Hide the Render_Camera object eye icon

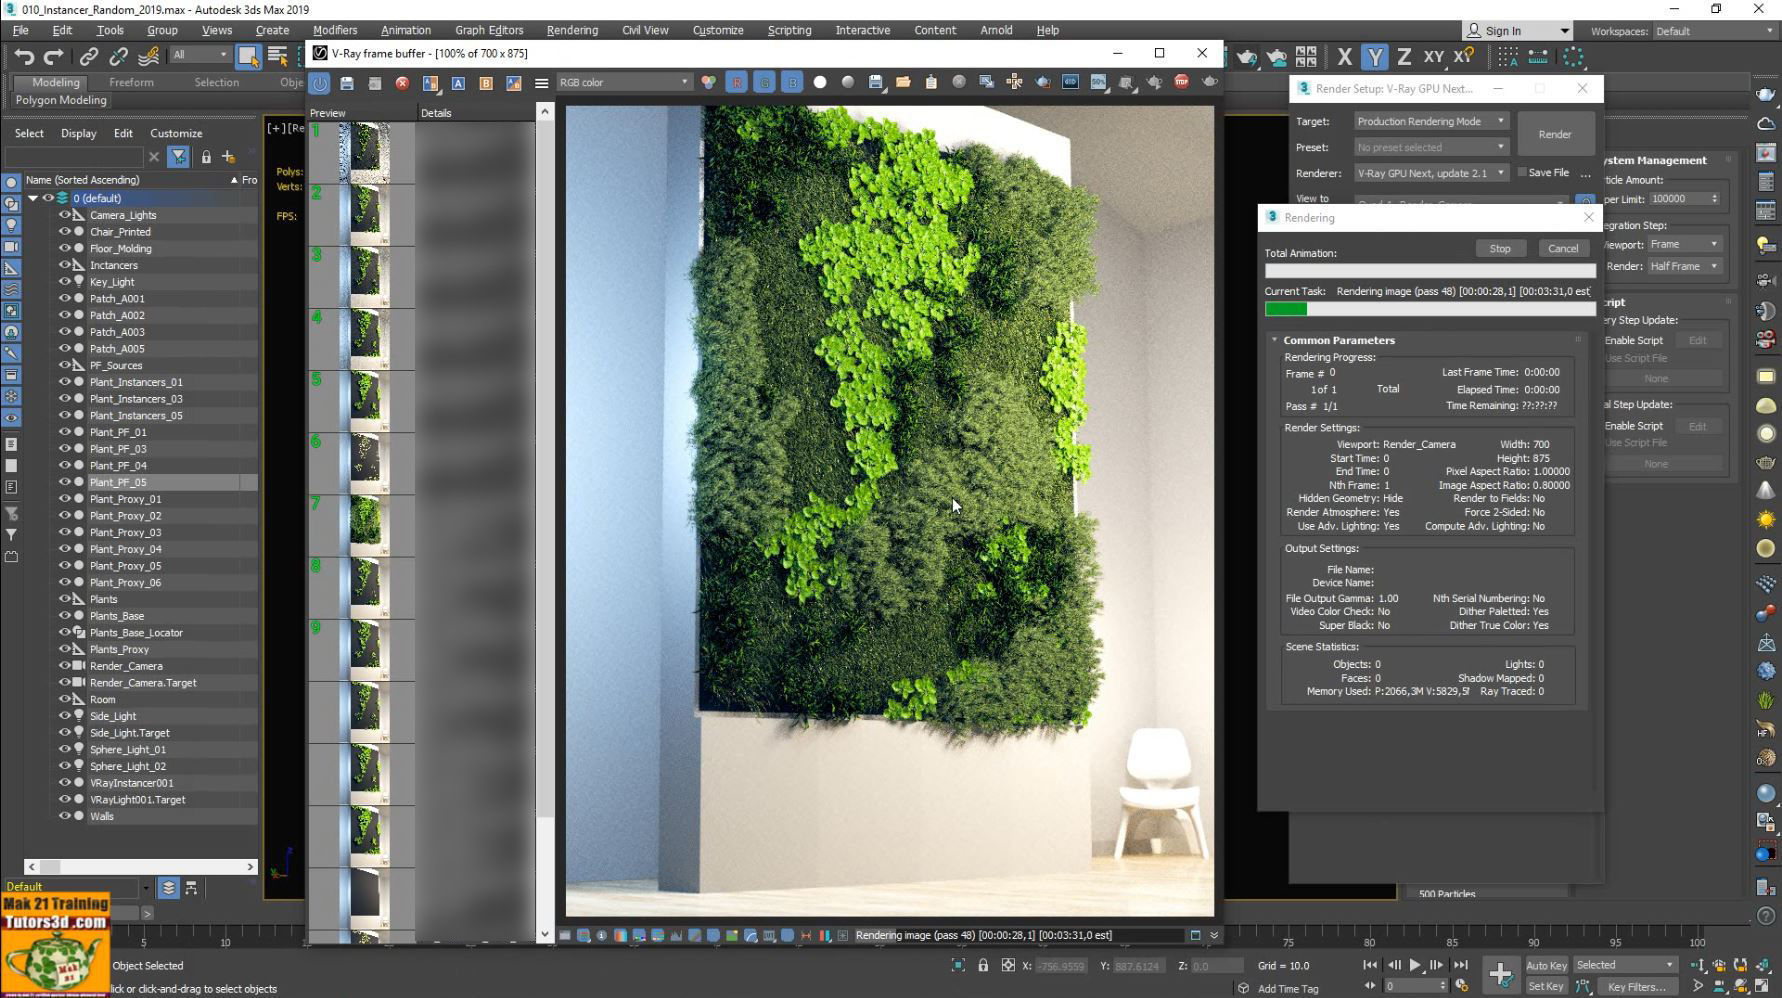point(64,666)
